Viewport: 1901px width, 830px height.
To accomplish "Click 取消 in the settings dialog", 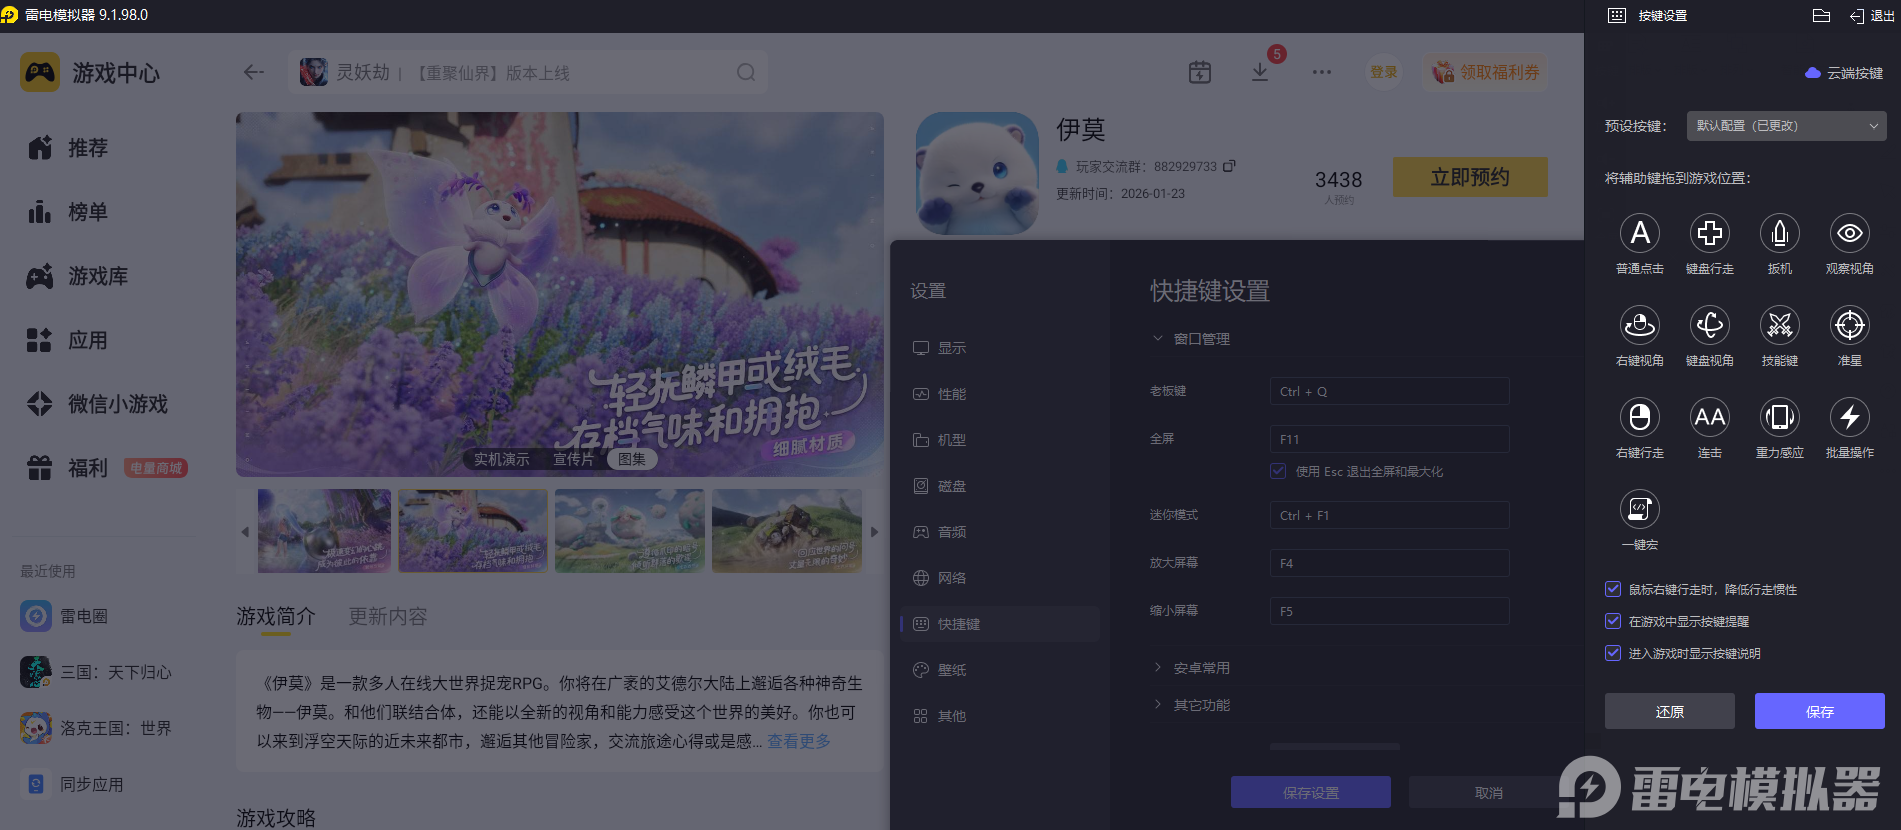I will (x=1489, y=792).
